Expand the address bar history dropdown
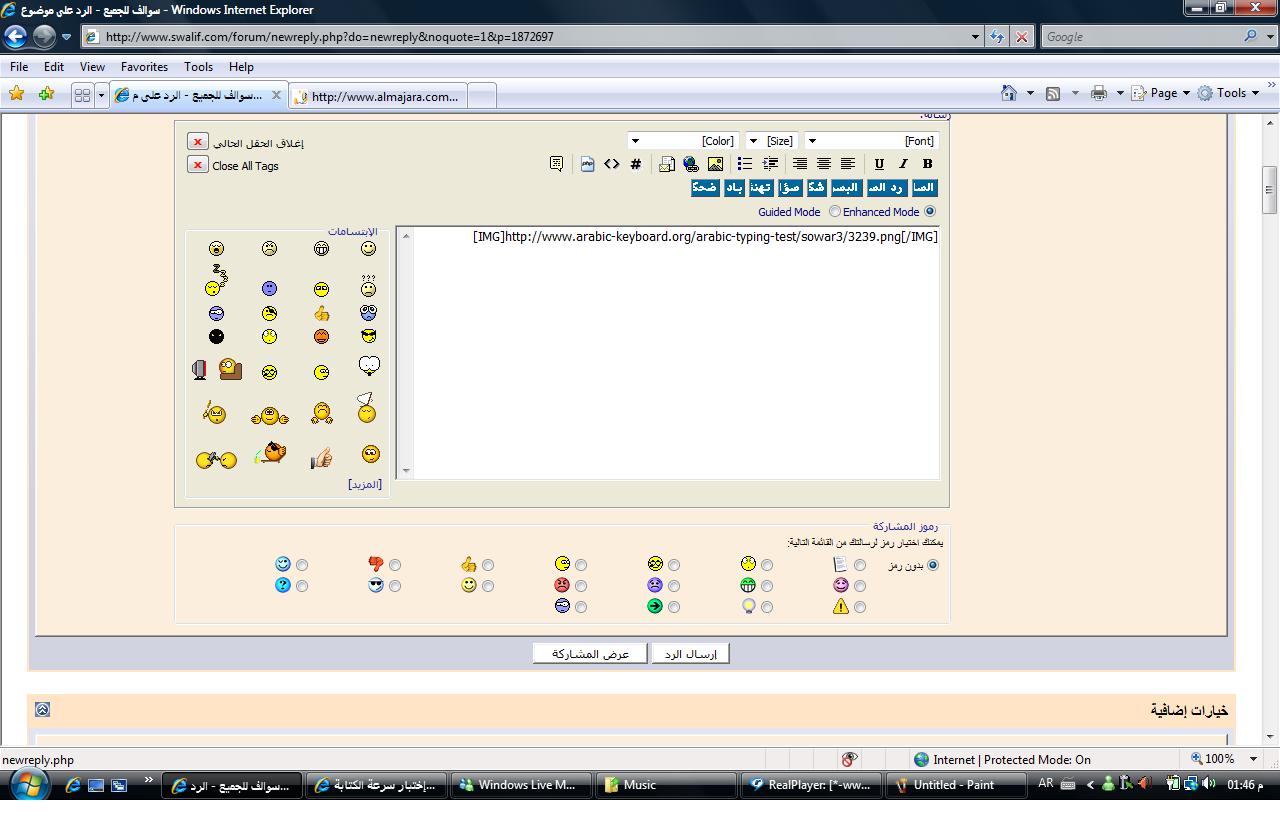1280x819 pixels. (x=976, y=37)
